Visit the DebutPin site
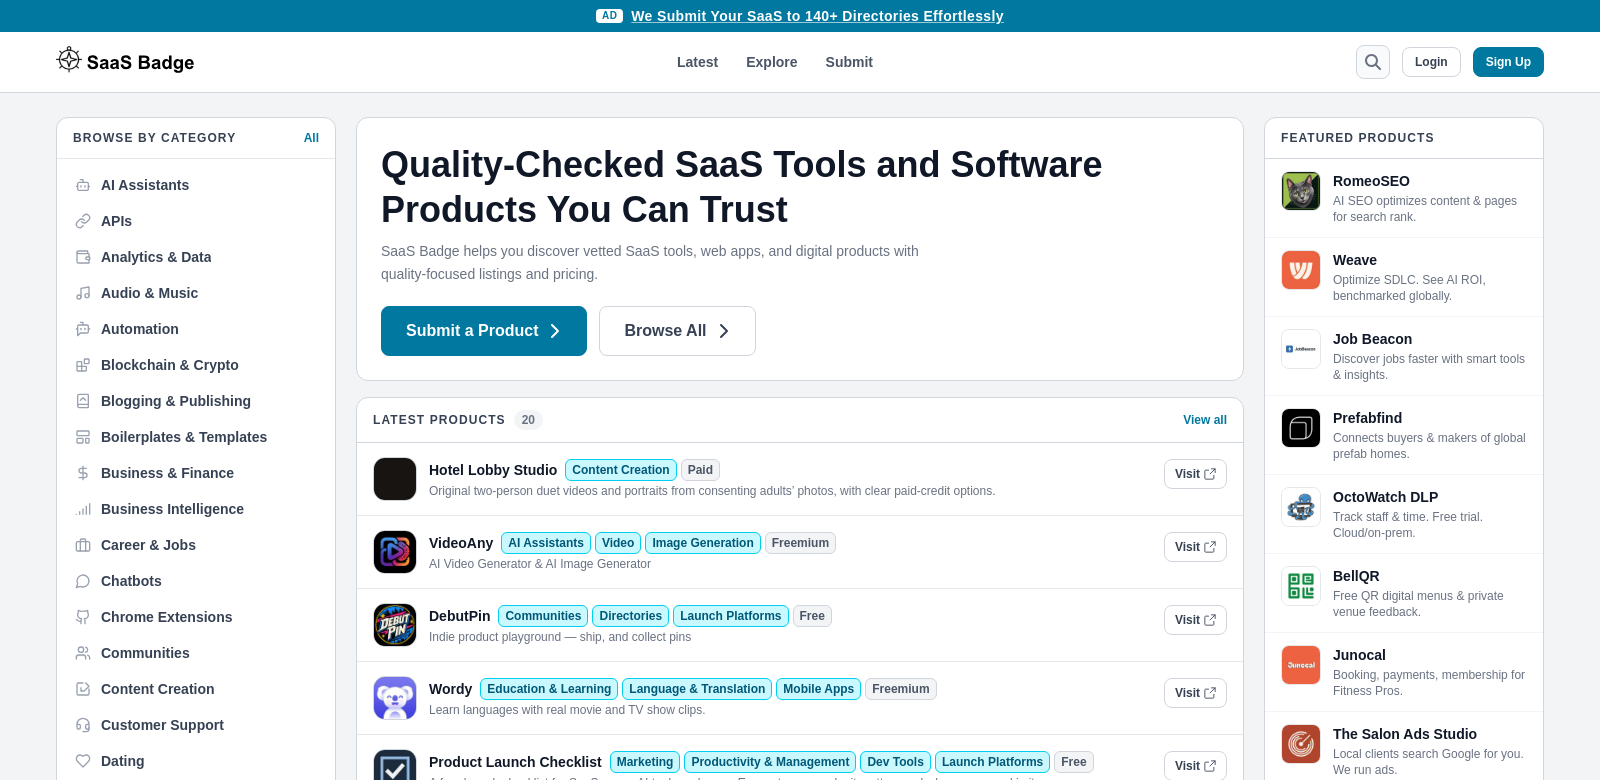This screenshot has height=780, width=1600. 1195,620
